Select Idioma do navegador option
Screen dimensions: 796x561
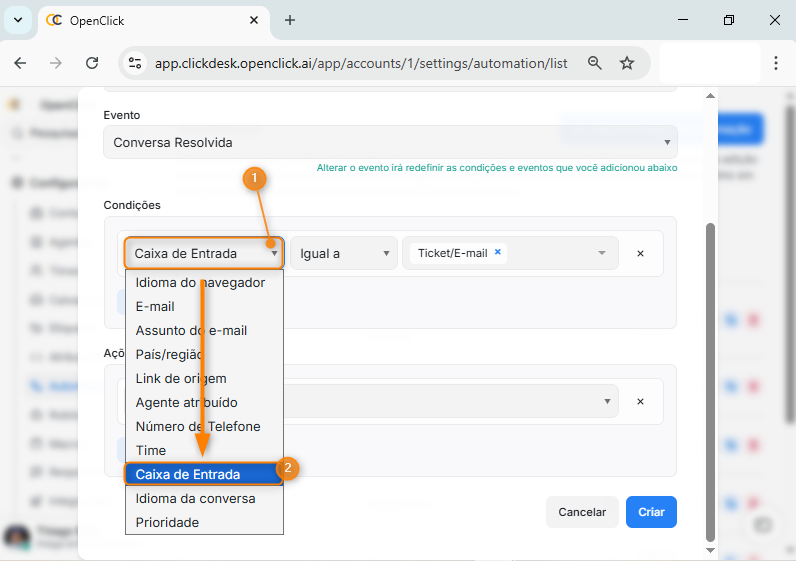click(x=200, y=283)
